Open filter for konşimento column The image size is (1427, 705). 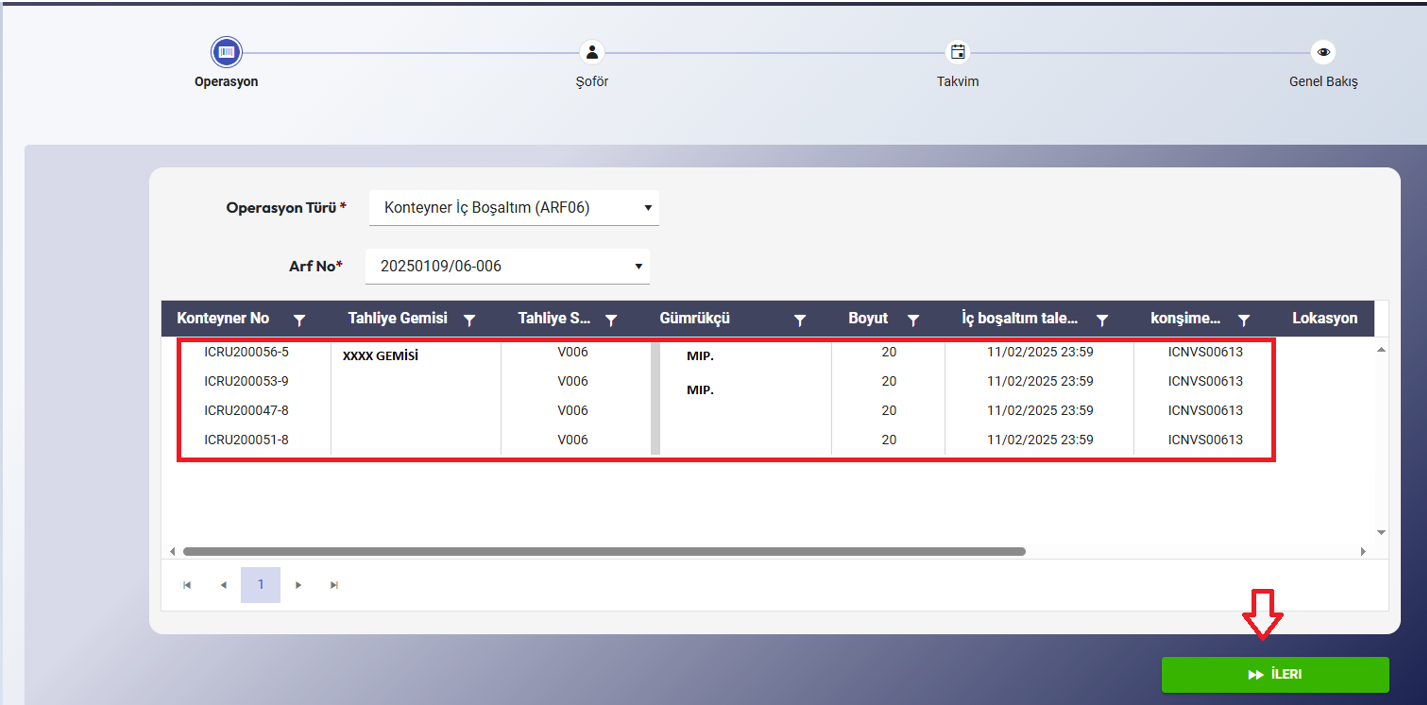point(1244,320)
